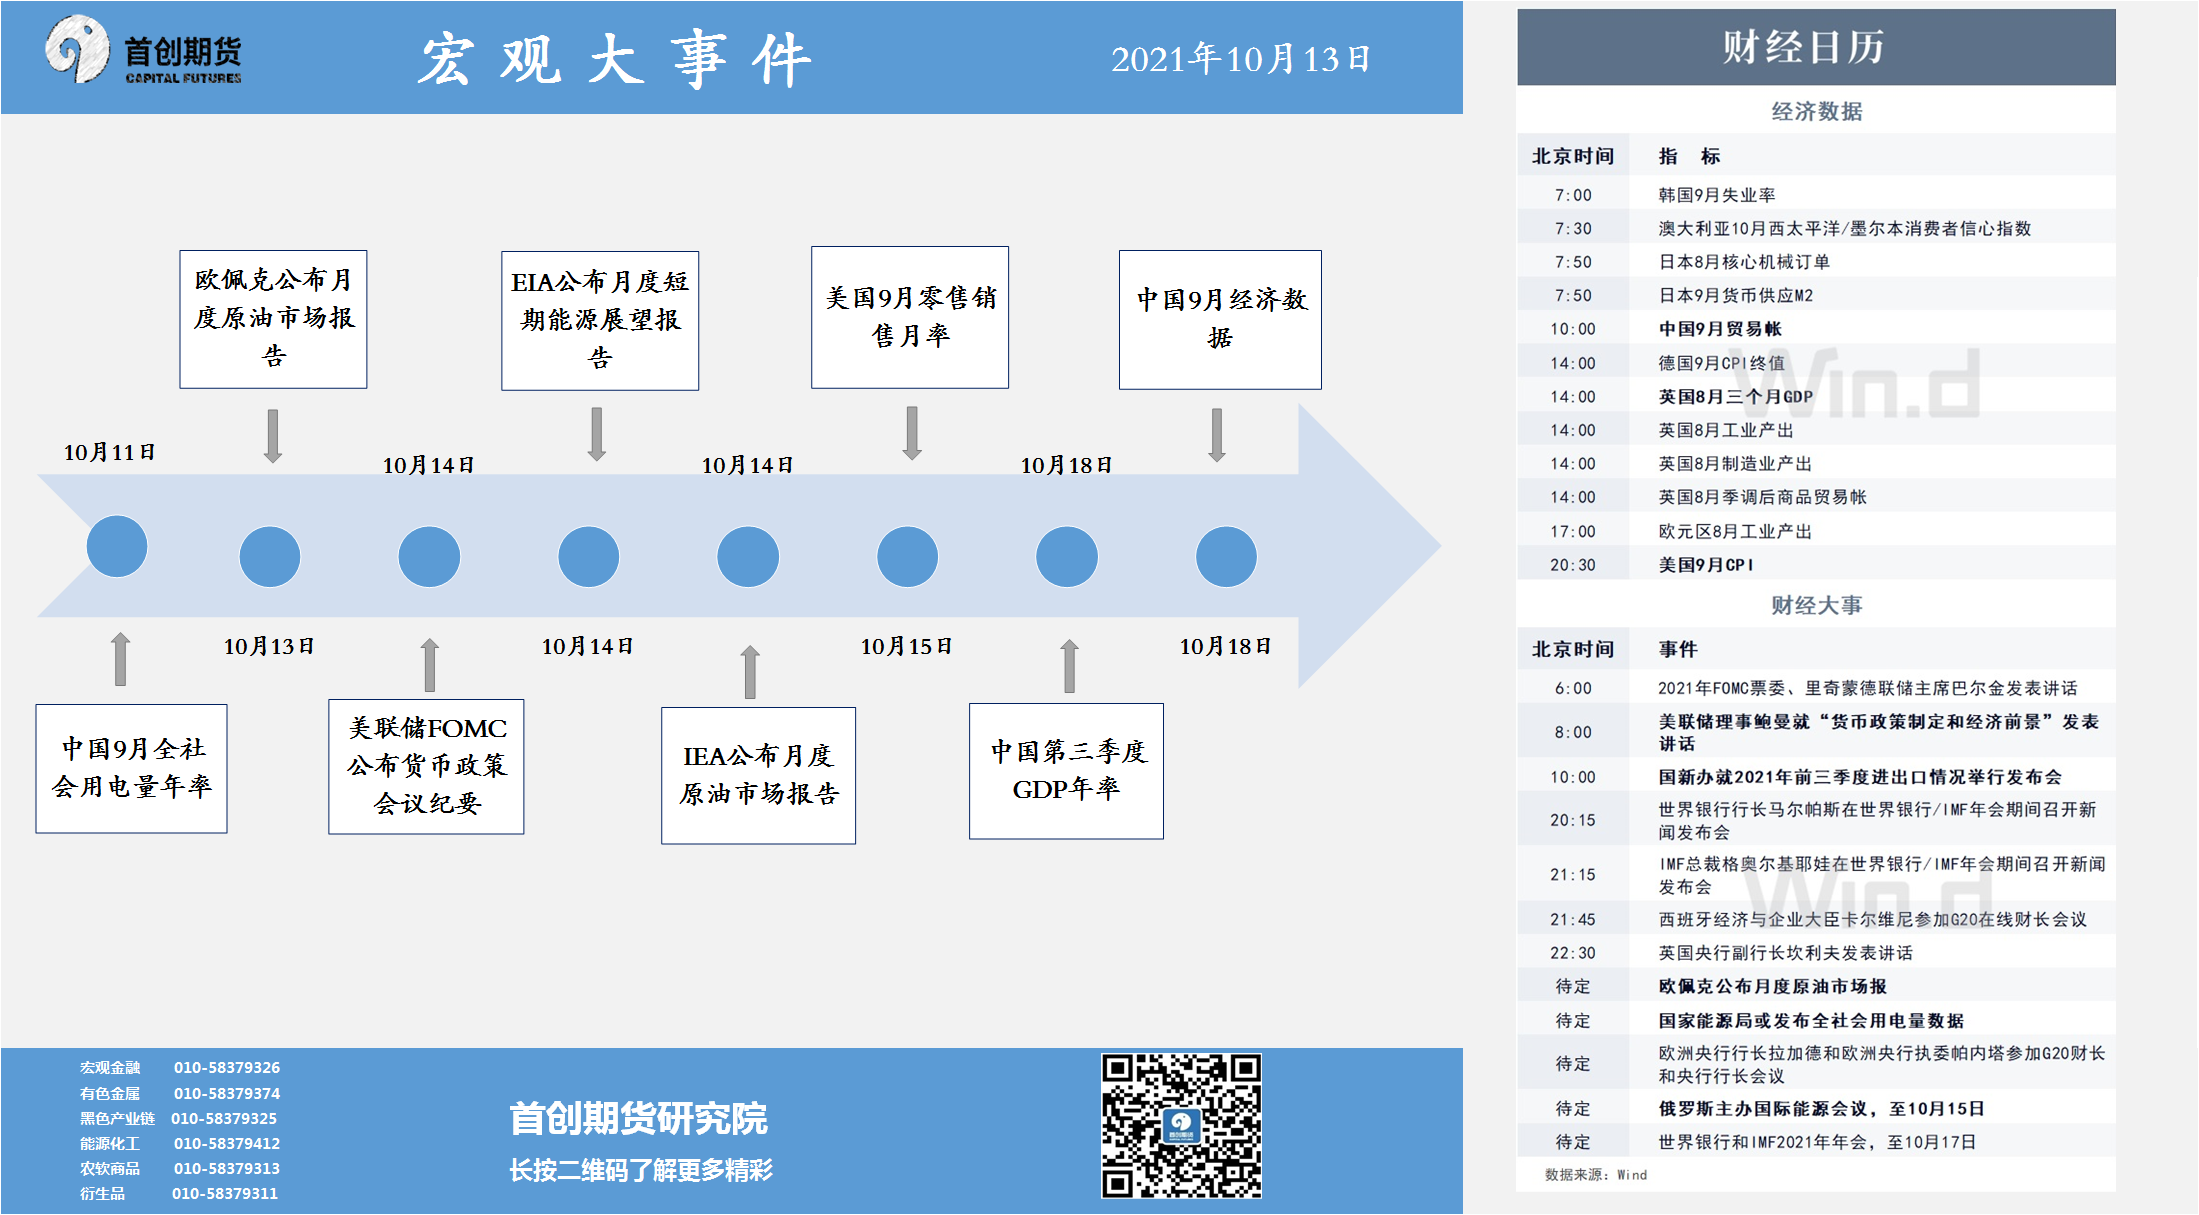Click the 俄罗斯主办国际能源会议 event
Image resolution: width=2199 pixels, height=1215 pixels.
point(1816,1108)
